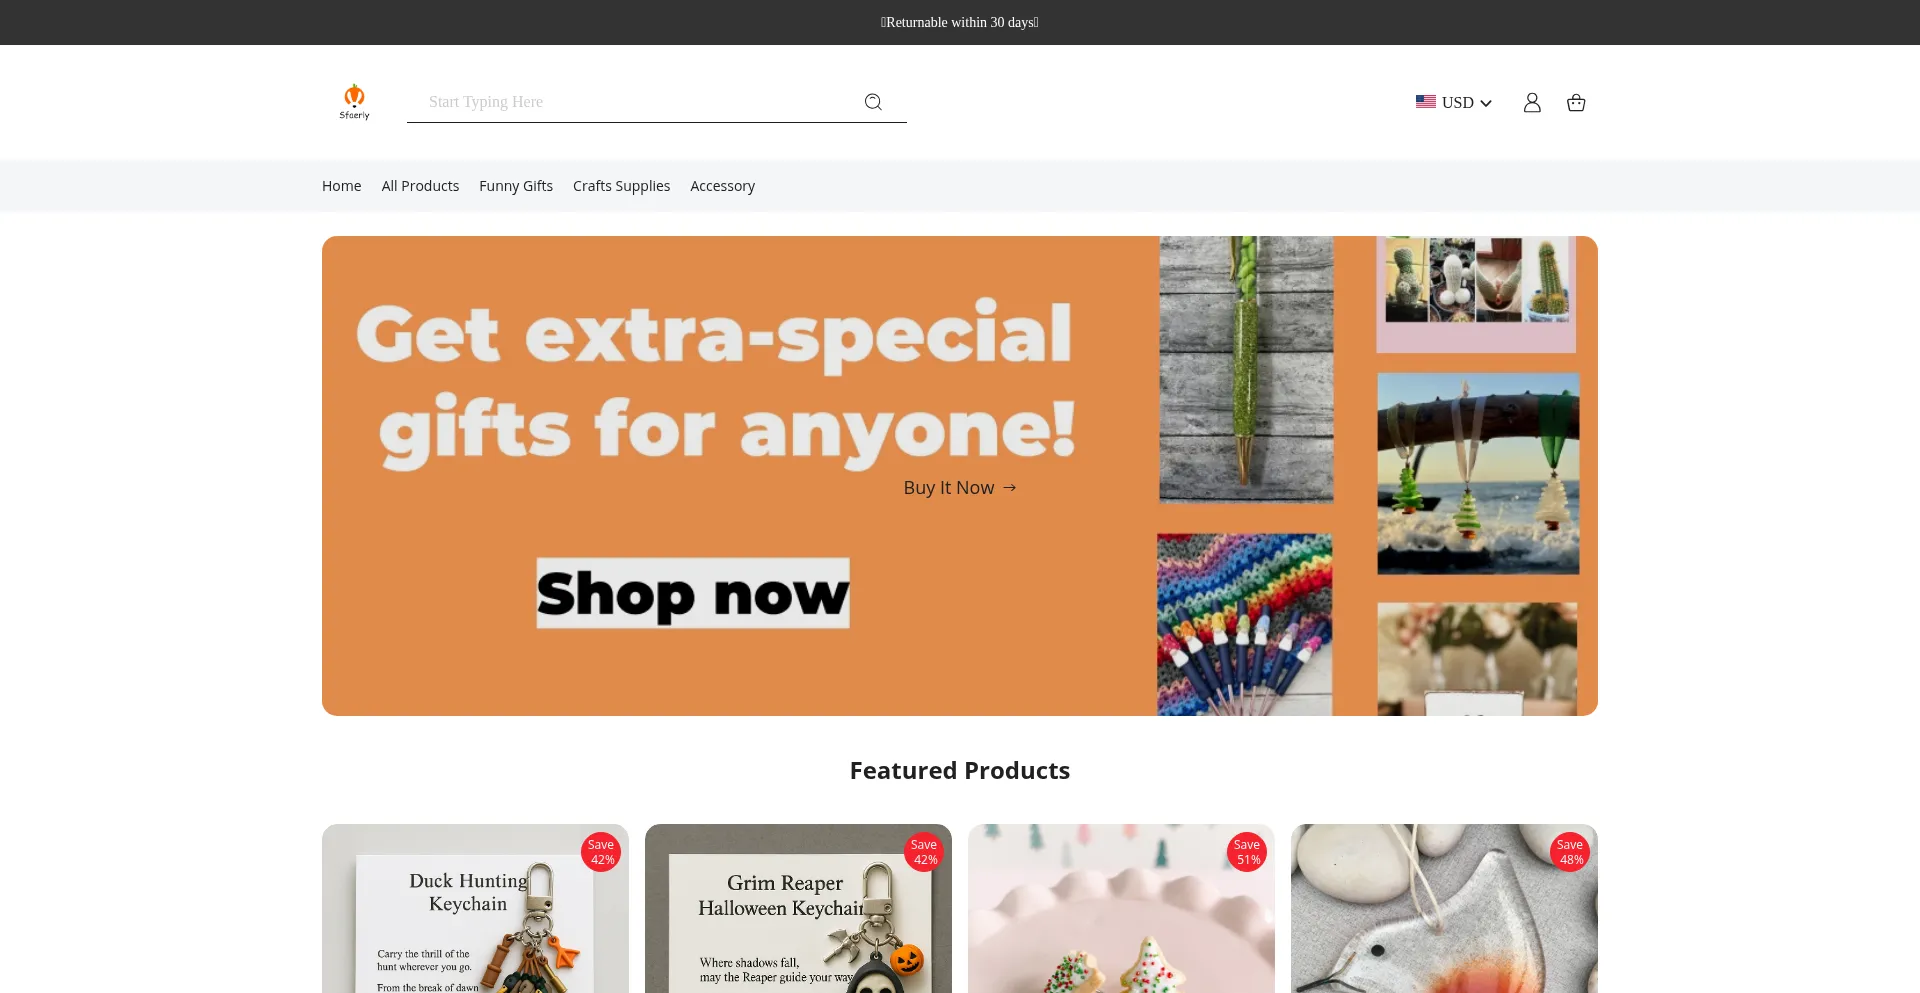Open the shopping basket icon
The width and height of the screenshot is (1920, 993).
pyautogui.click(x=1576, y=102)
